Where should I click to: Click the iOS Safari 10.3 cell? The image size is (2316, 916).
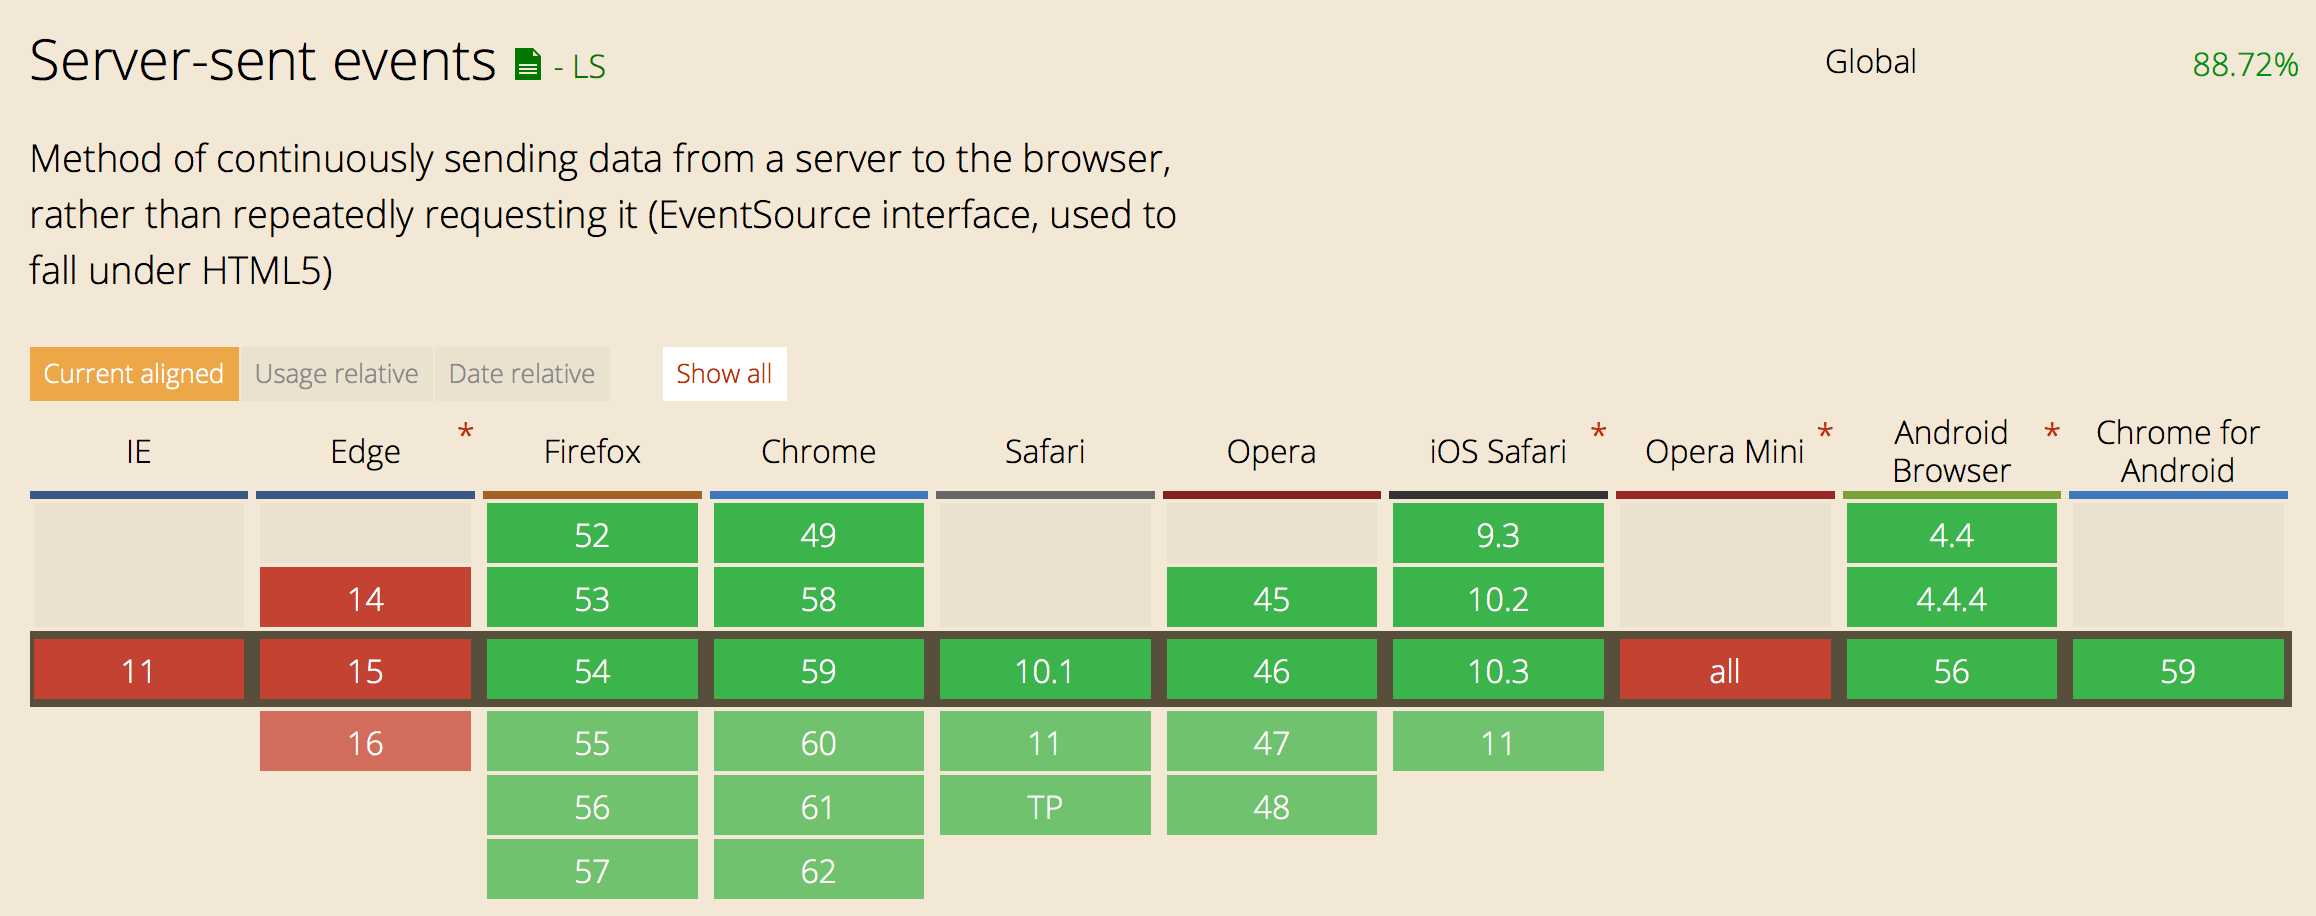(1498, 670)
